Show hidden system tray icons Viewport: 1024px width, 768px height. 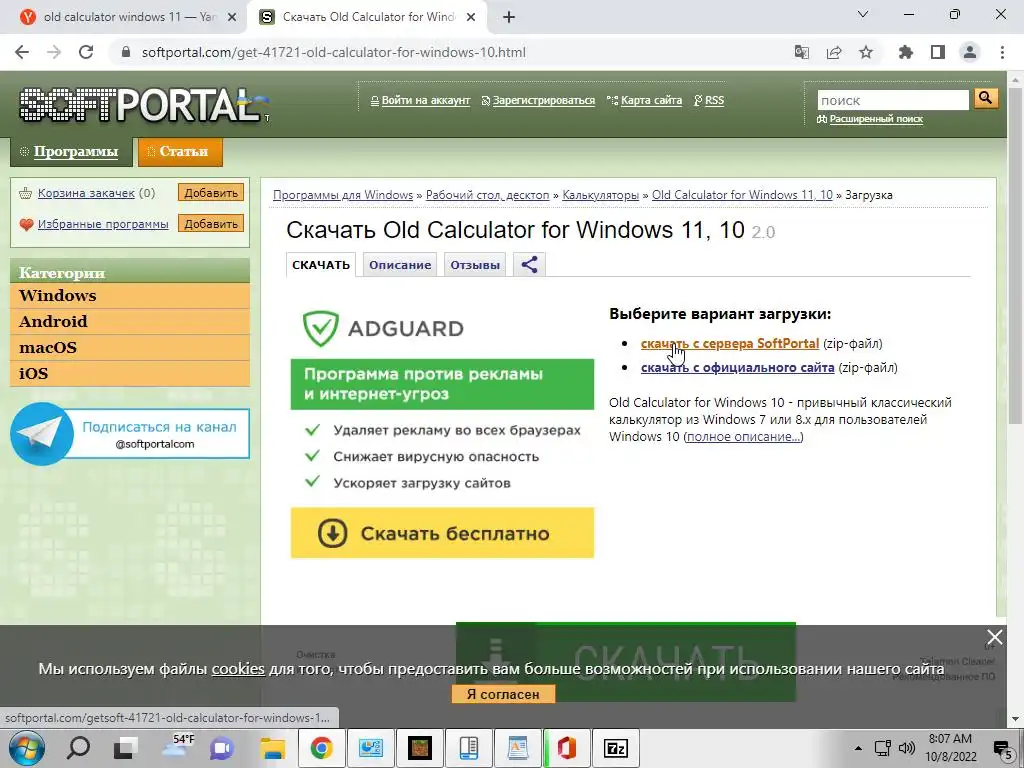coord(858,748)
